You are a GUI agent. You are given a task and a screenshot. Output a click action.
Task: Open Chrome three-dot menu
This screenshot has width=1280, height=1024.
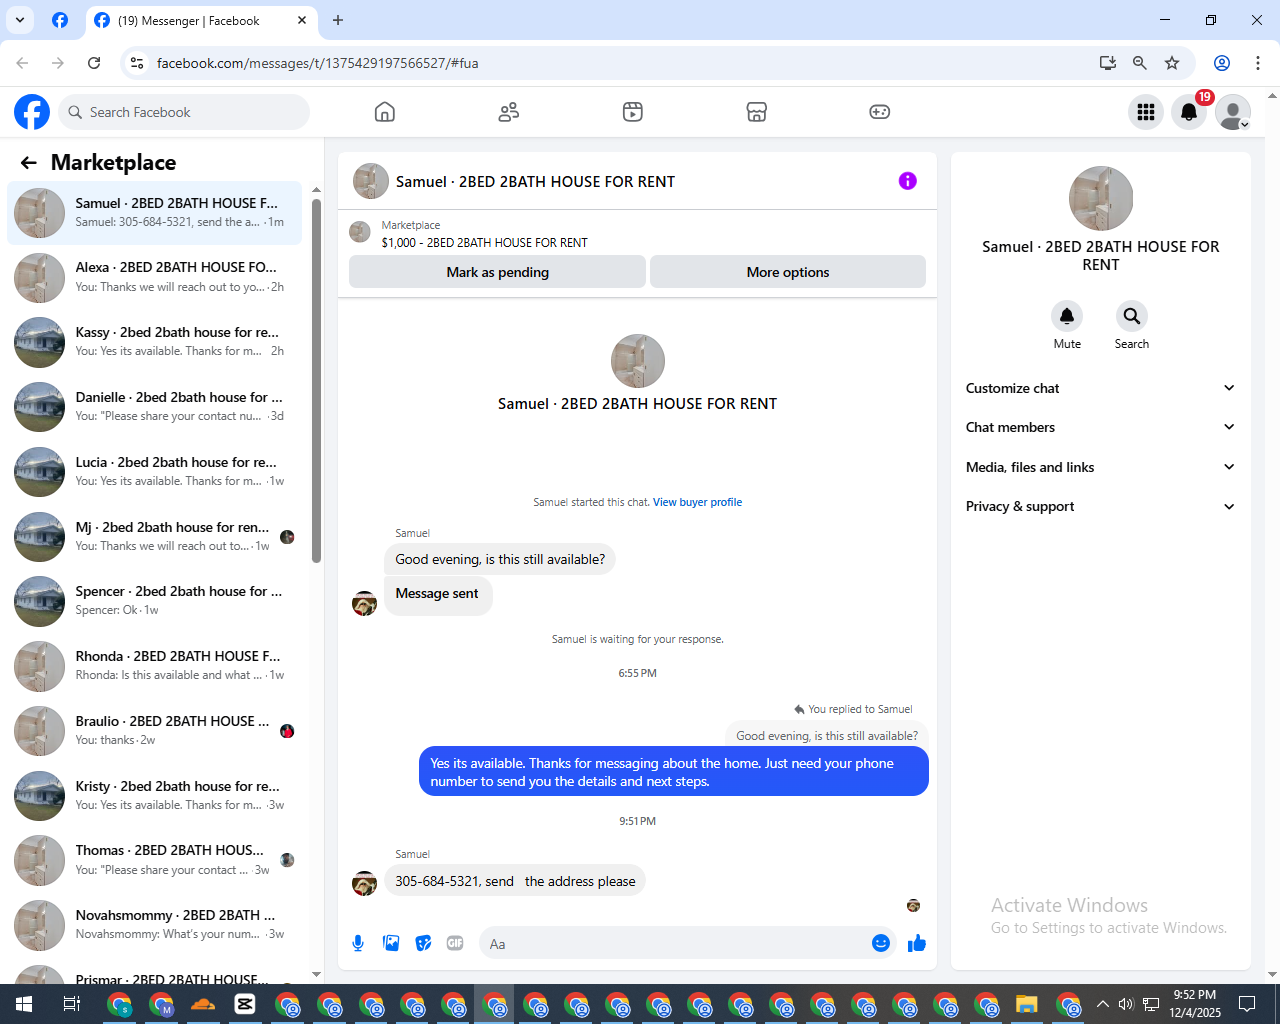point(1258,63)
